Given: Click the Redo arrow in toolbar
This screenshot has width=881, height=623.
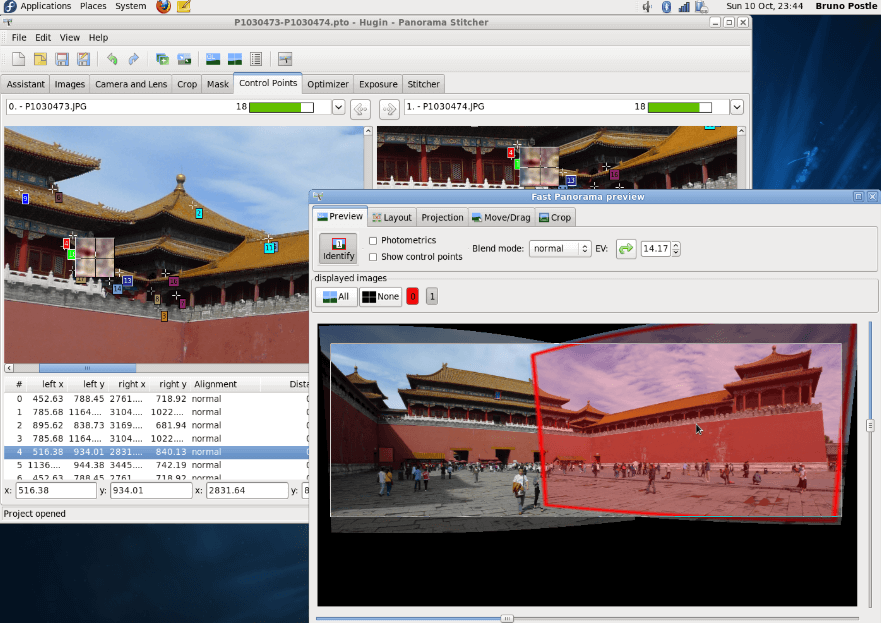Looking at the screenshot, I should coord(133,59).
